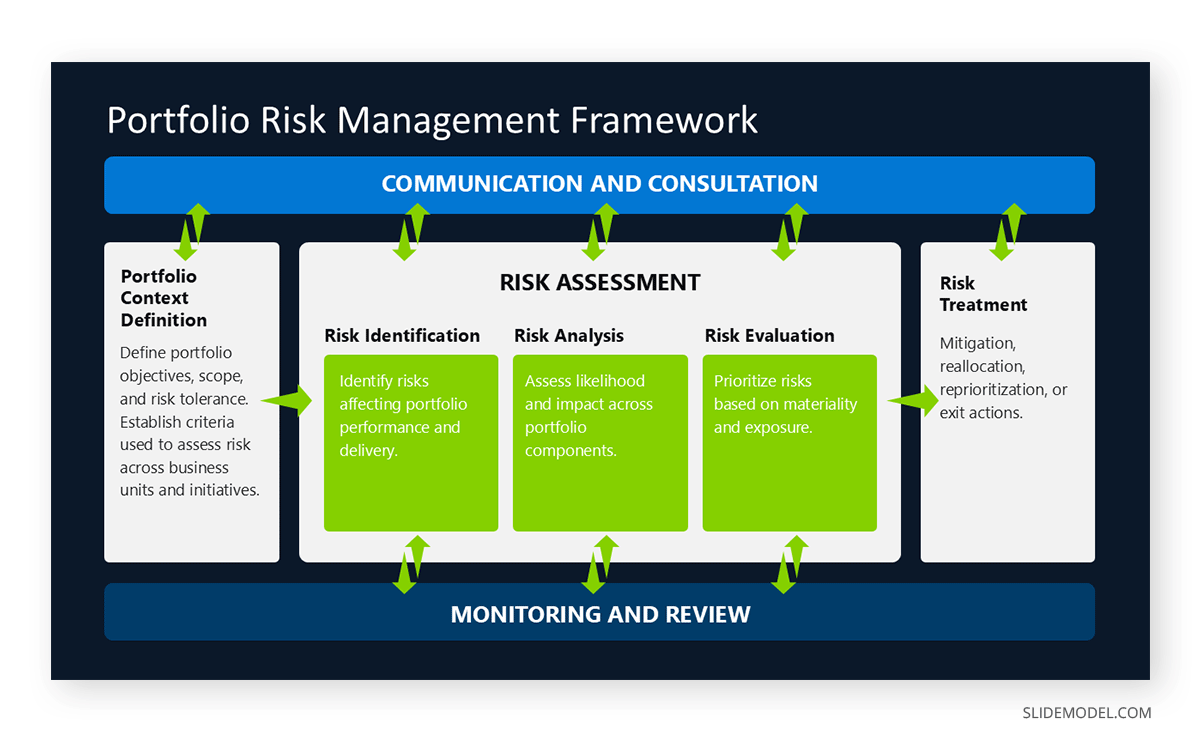Select the Monitoring and Review banner
This screenshot has height=743, width=1200.
(x=599, y=613)
